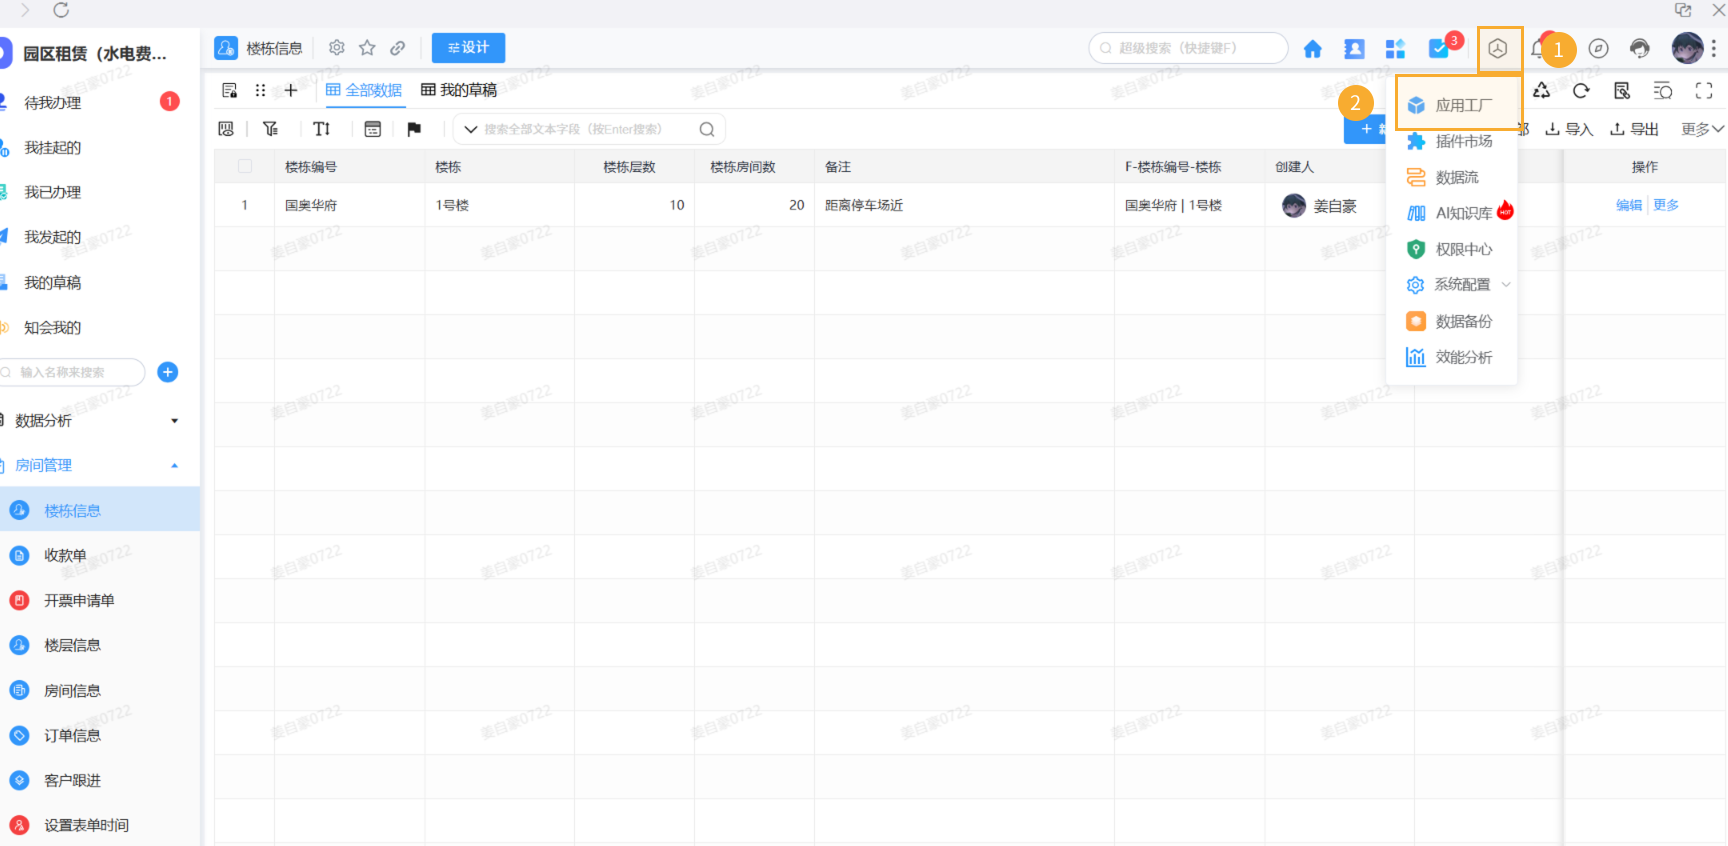Focus the 超级搜索 search box
The width and height of the screenshot is (1728, 846).
[x=1188, y=48]
